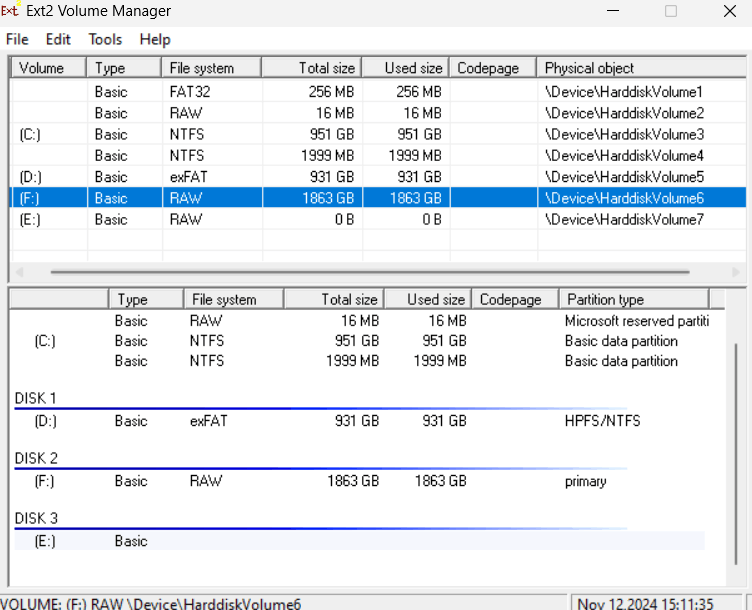
Task: Click lower pane Codepage column header
Action: click(515, 299)
